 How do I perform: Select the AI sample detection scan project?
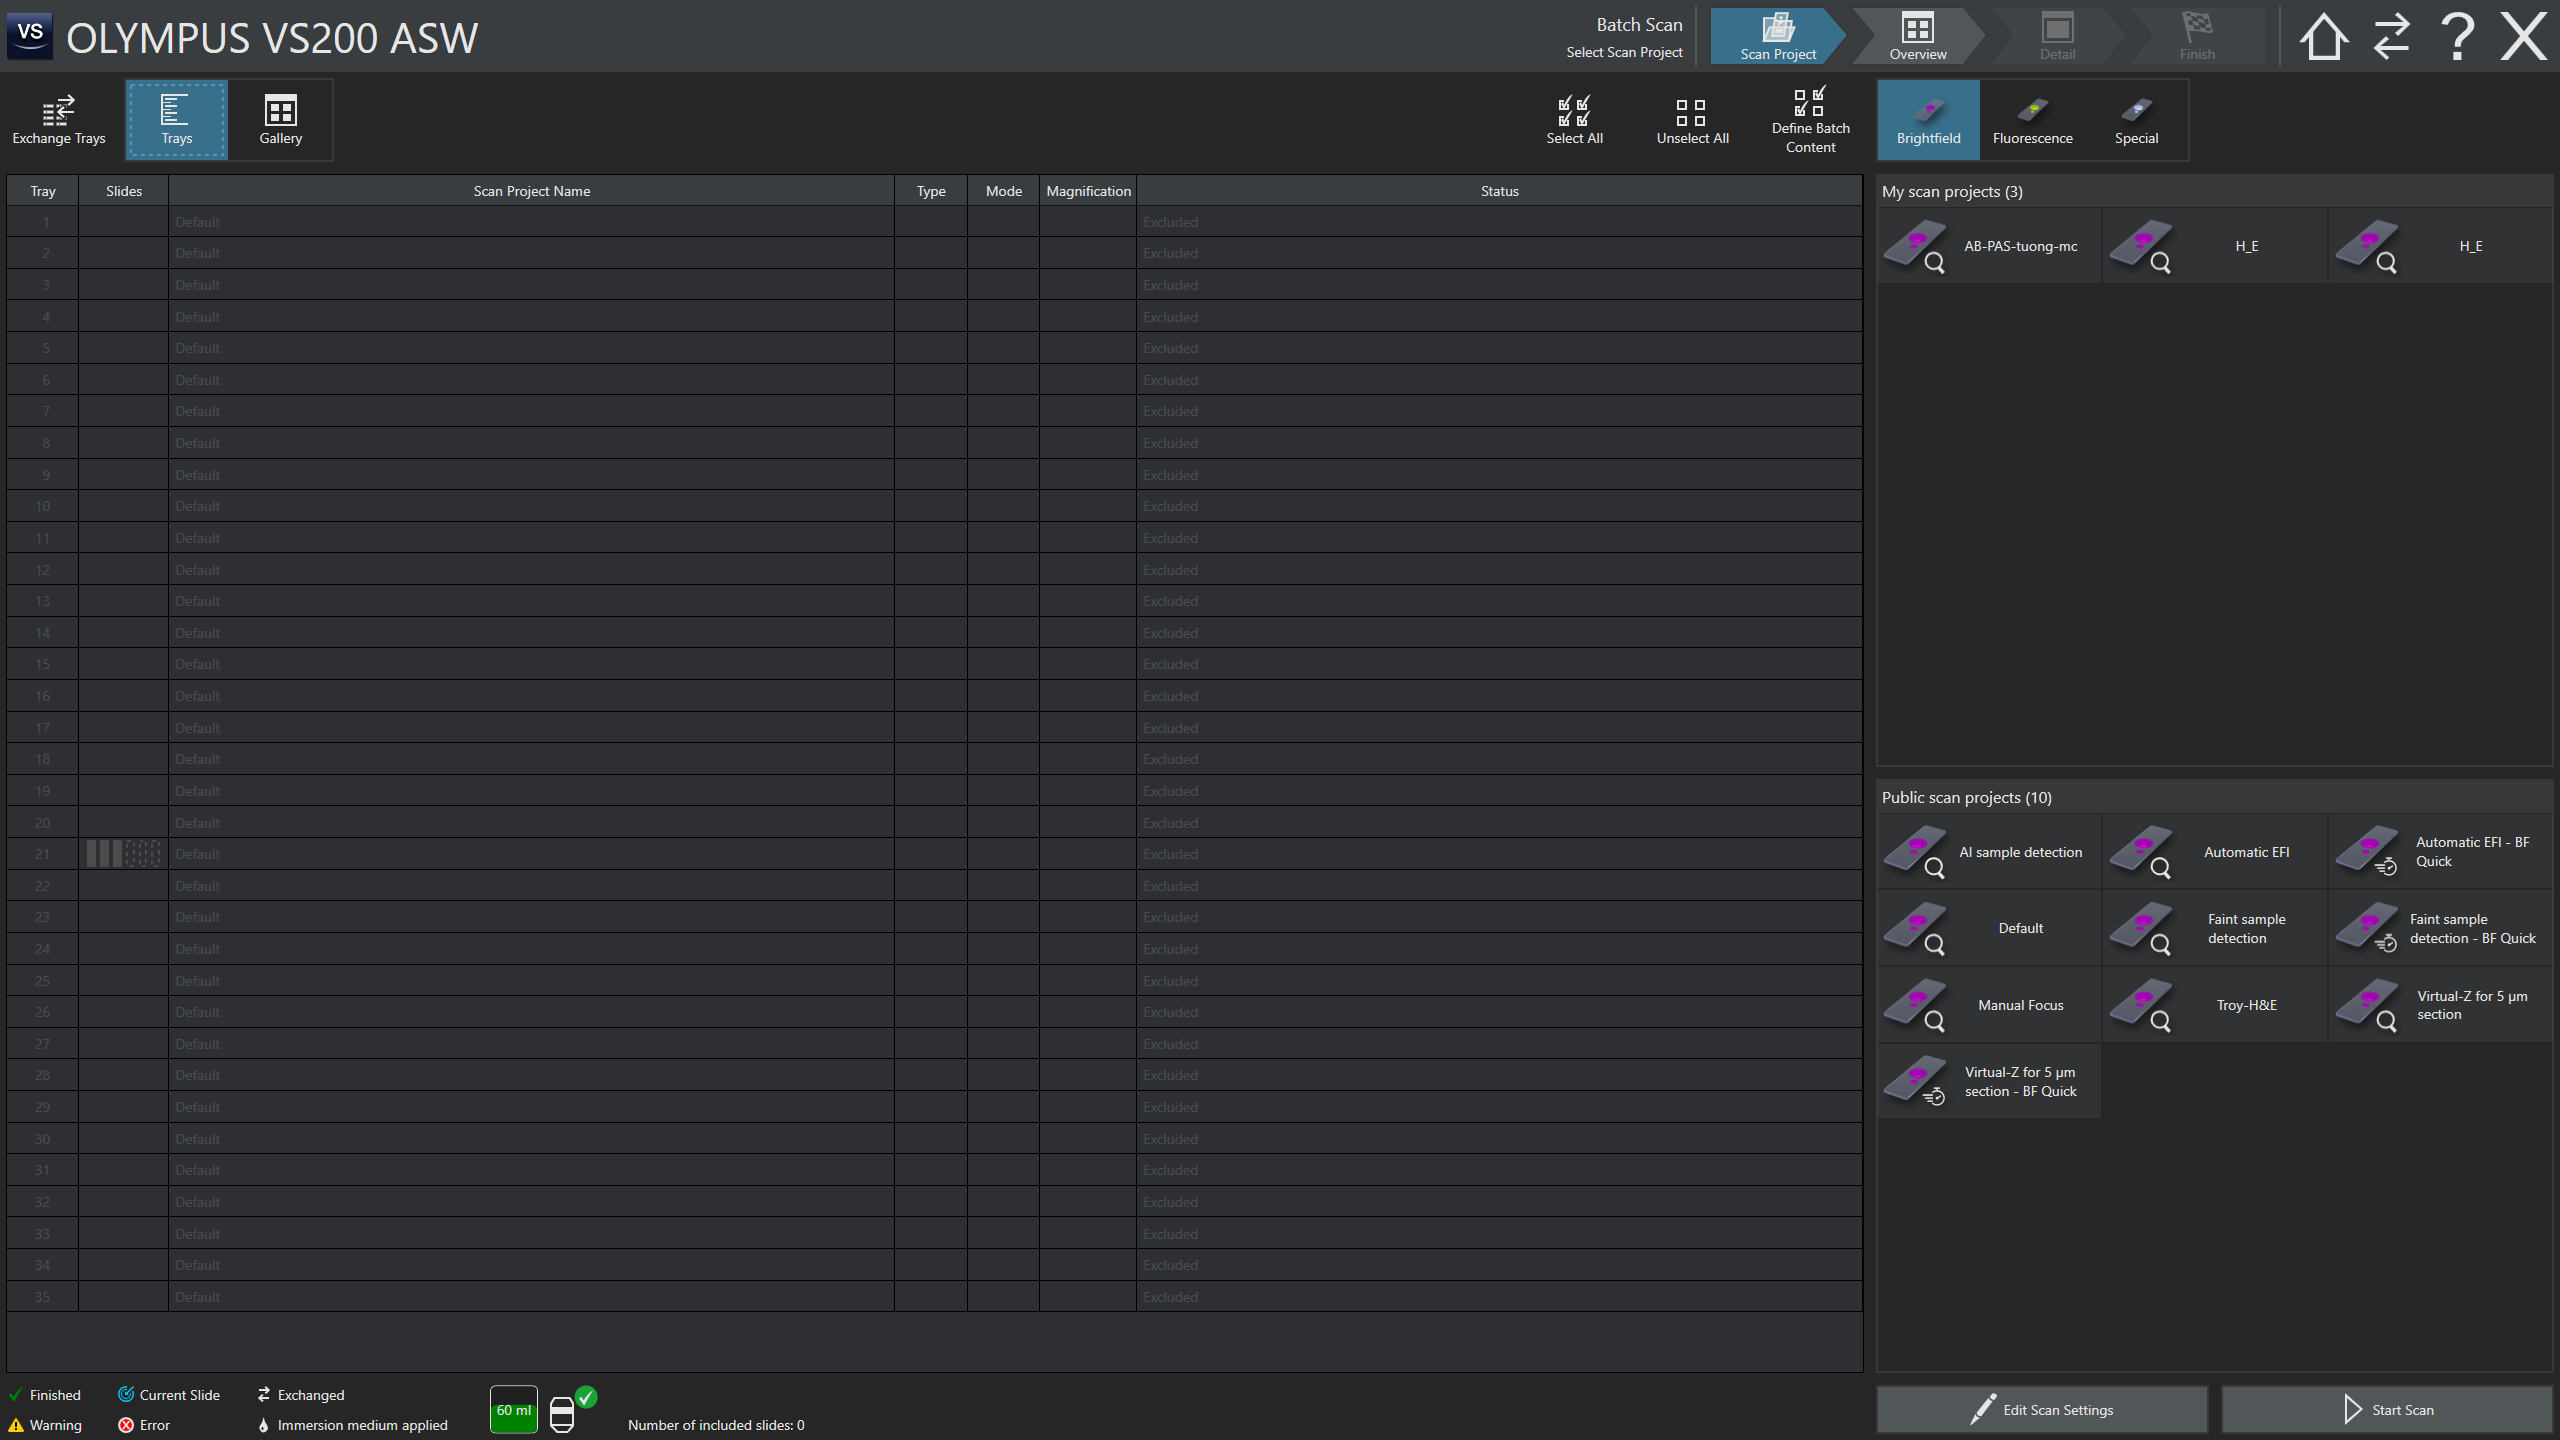[1989, 852]
